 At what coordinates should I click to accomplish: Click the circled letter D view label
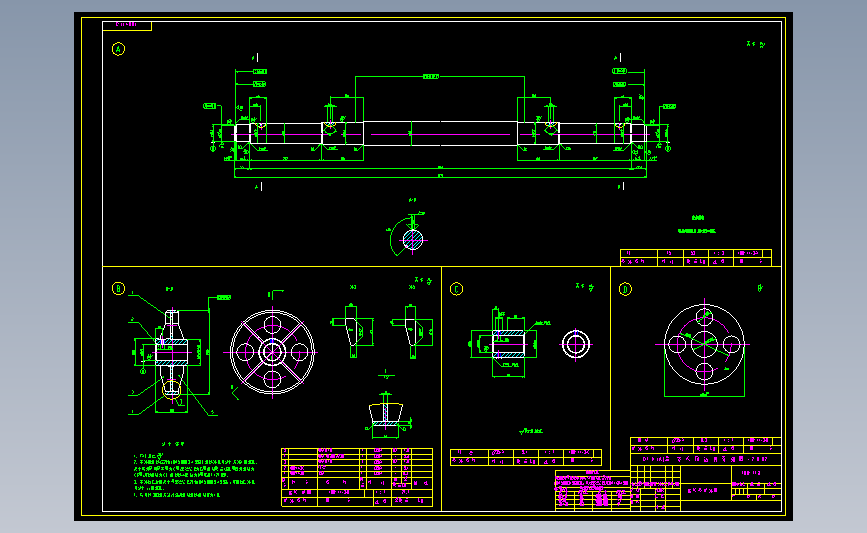pyautogui.click(x=625, y=289)
